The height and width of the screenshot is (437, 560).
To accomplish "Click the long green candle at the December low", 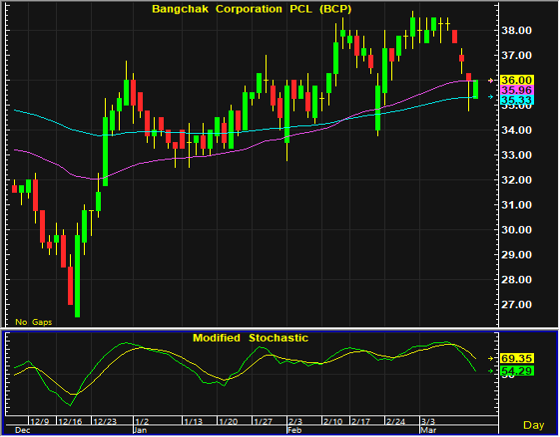I will point(78,276).
